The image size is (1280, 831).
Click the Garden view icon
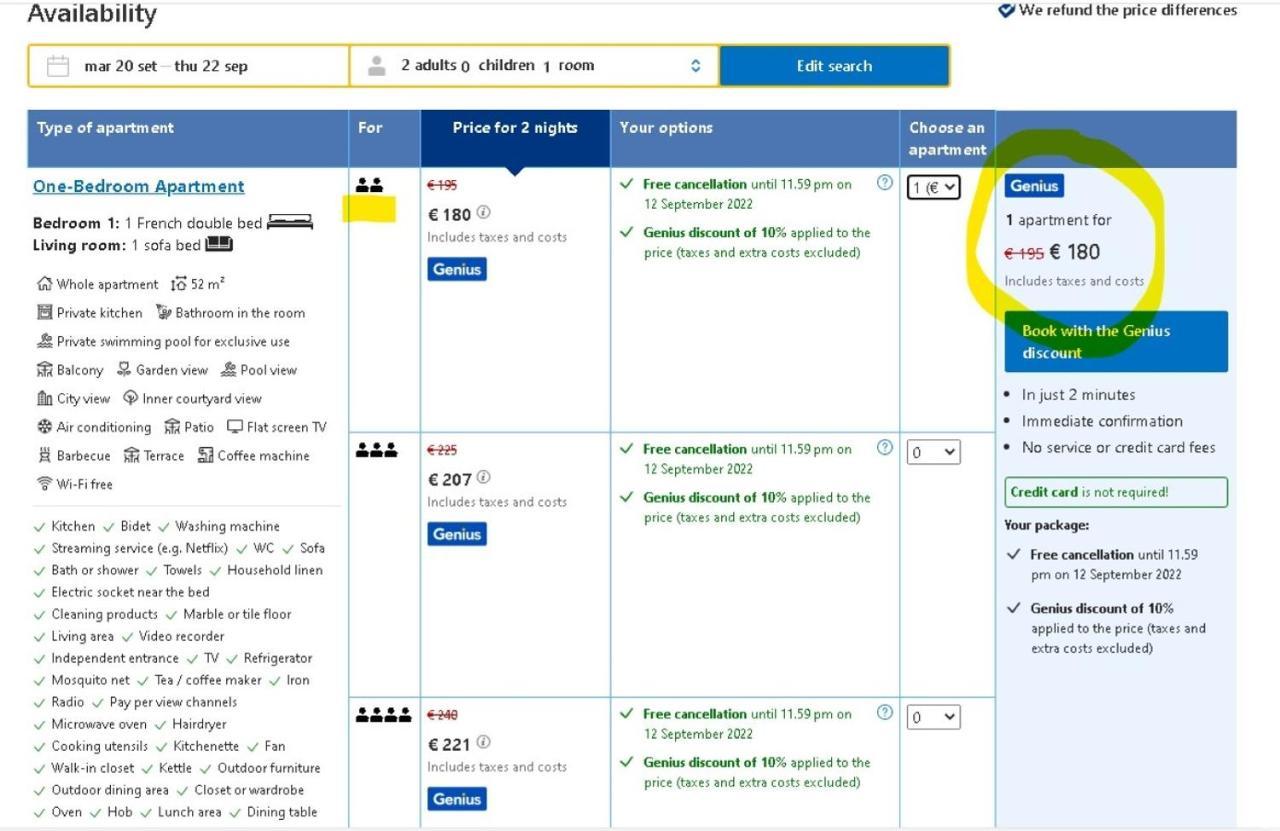point(124,369)
